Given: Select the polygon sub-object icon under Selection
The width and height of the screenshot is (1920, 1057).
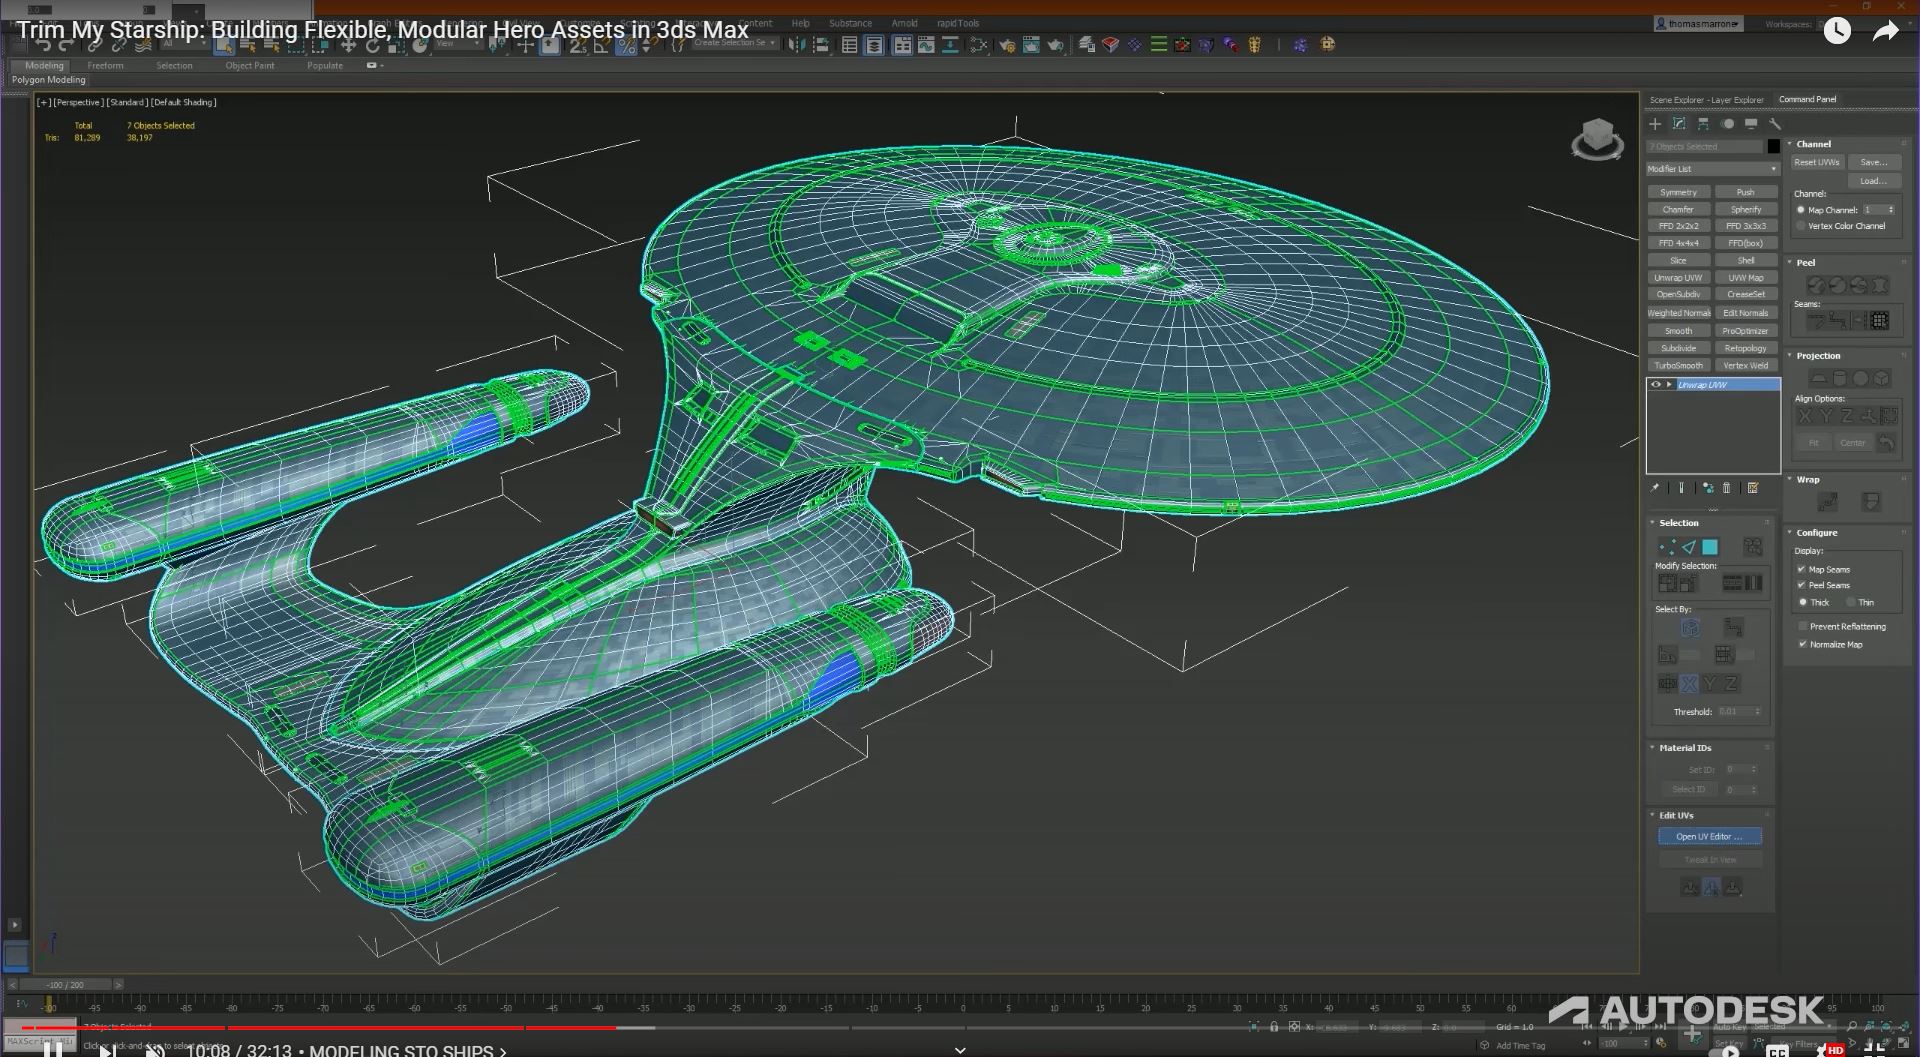Looking at the screenshot, I should [x=1710, y=546].
